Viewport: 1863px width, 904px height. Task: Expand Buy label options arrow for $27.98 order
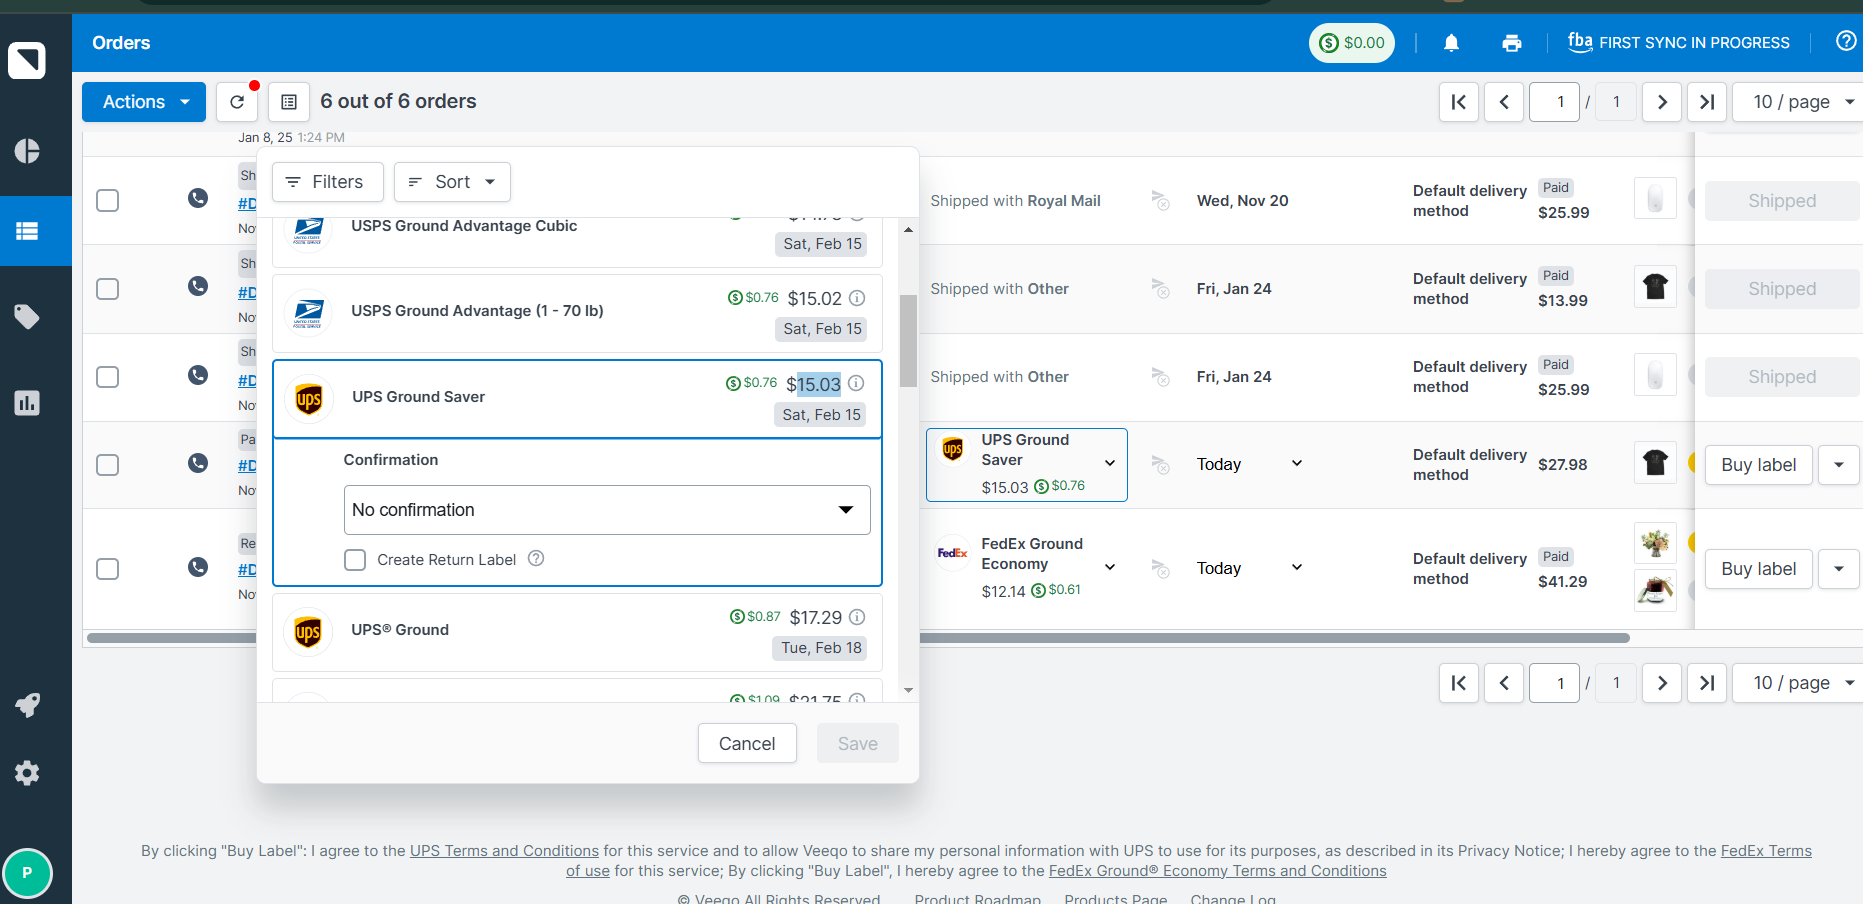pos(1839,465)
